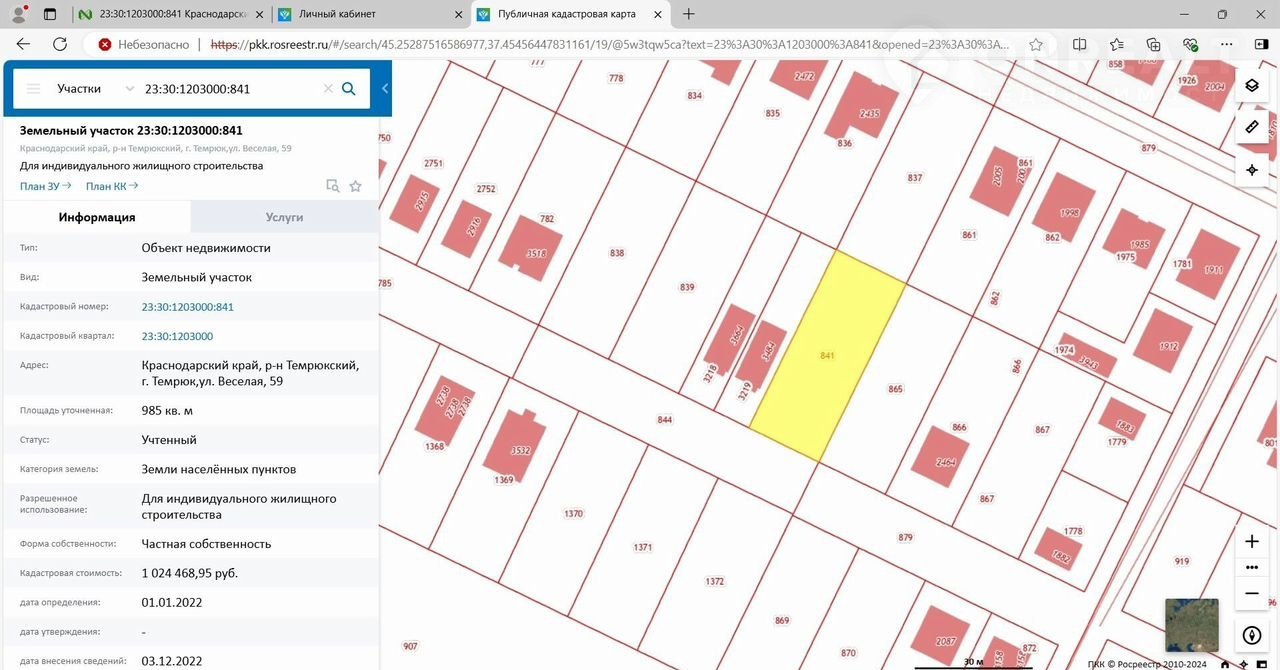The height and width of the screenshot is (670, 1280).
Task: Click the locate position crosshair button
Action: tap(1251, 170)
